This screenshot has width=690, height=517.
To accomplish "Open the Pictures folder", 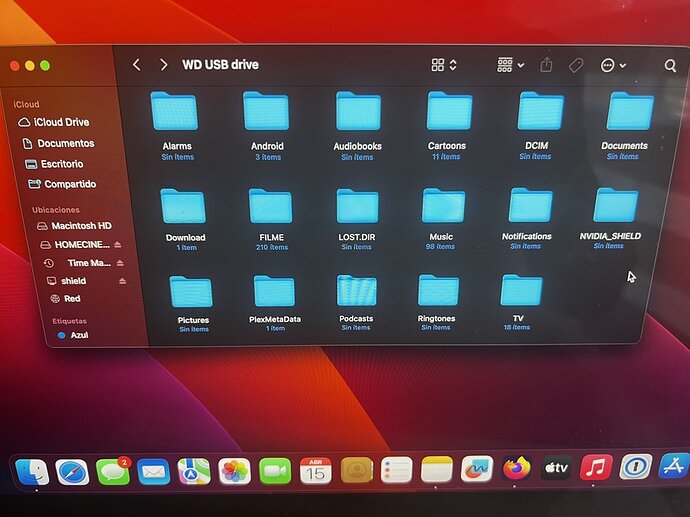I will pos(191,291).
